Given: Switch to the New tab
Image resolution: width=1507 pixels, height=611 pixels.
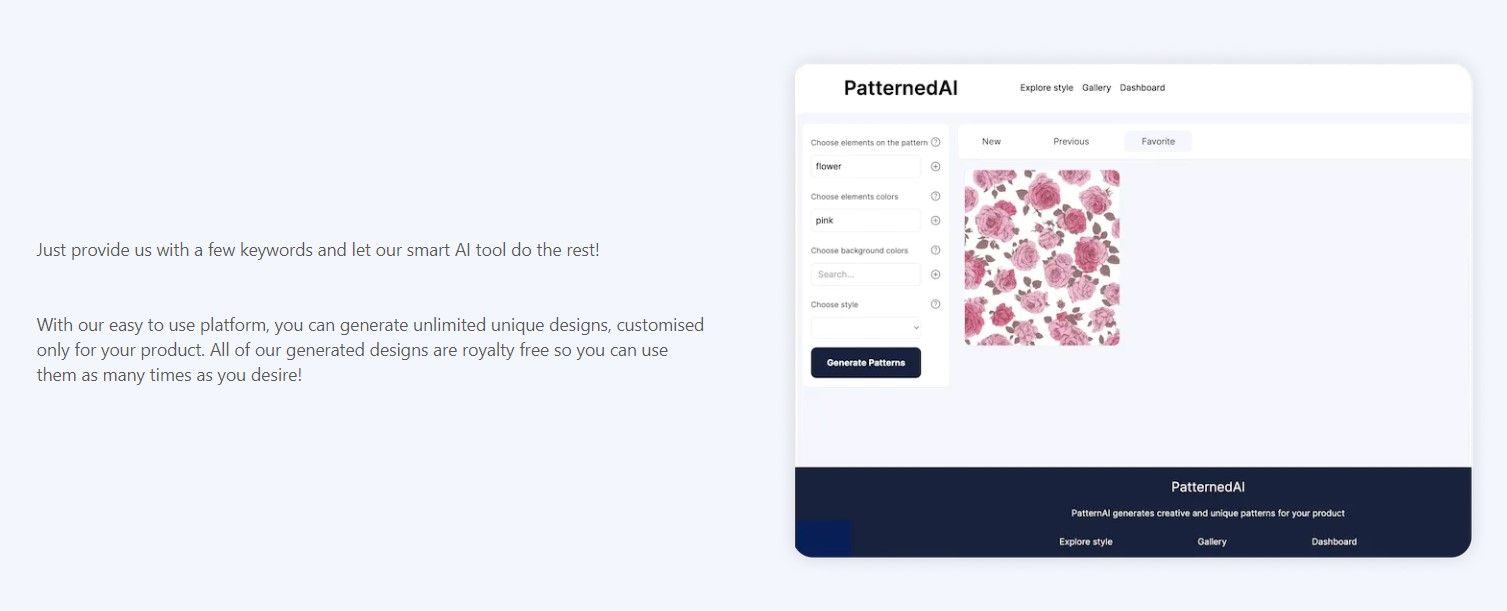Looking at the screenshot, I should [x=991, y=141].
